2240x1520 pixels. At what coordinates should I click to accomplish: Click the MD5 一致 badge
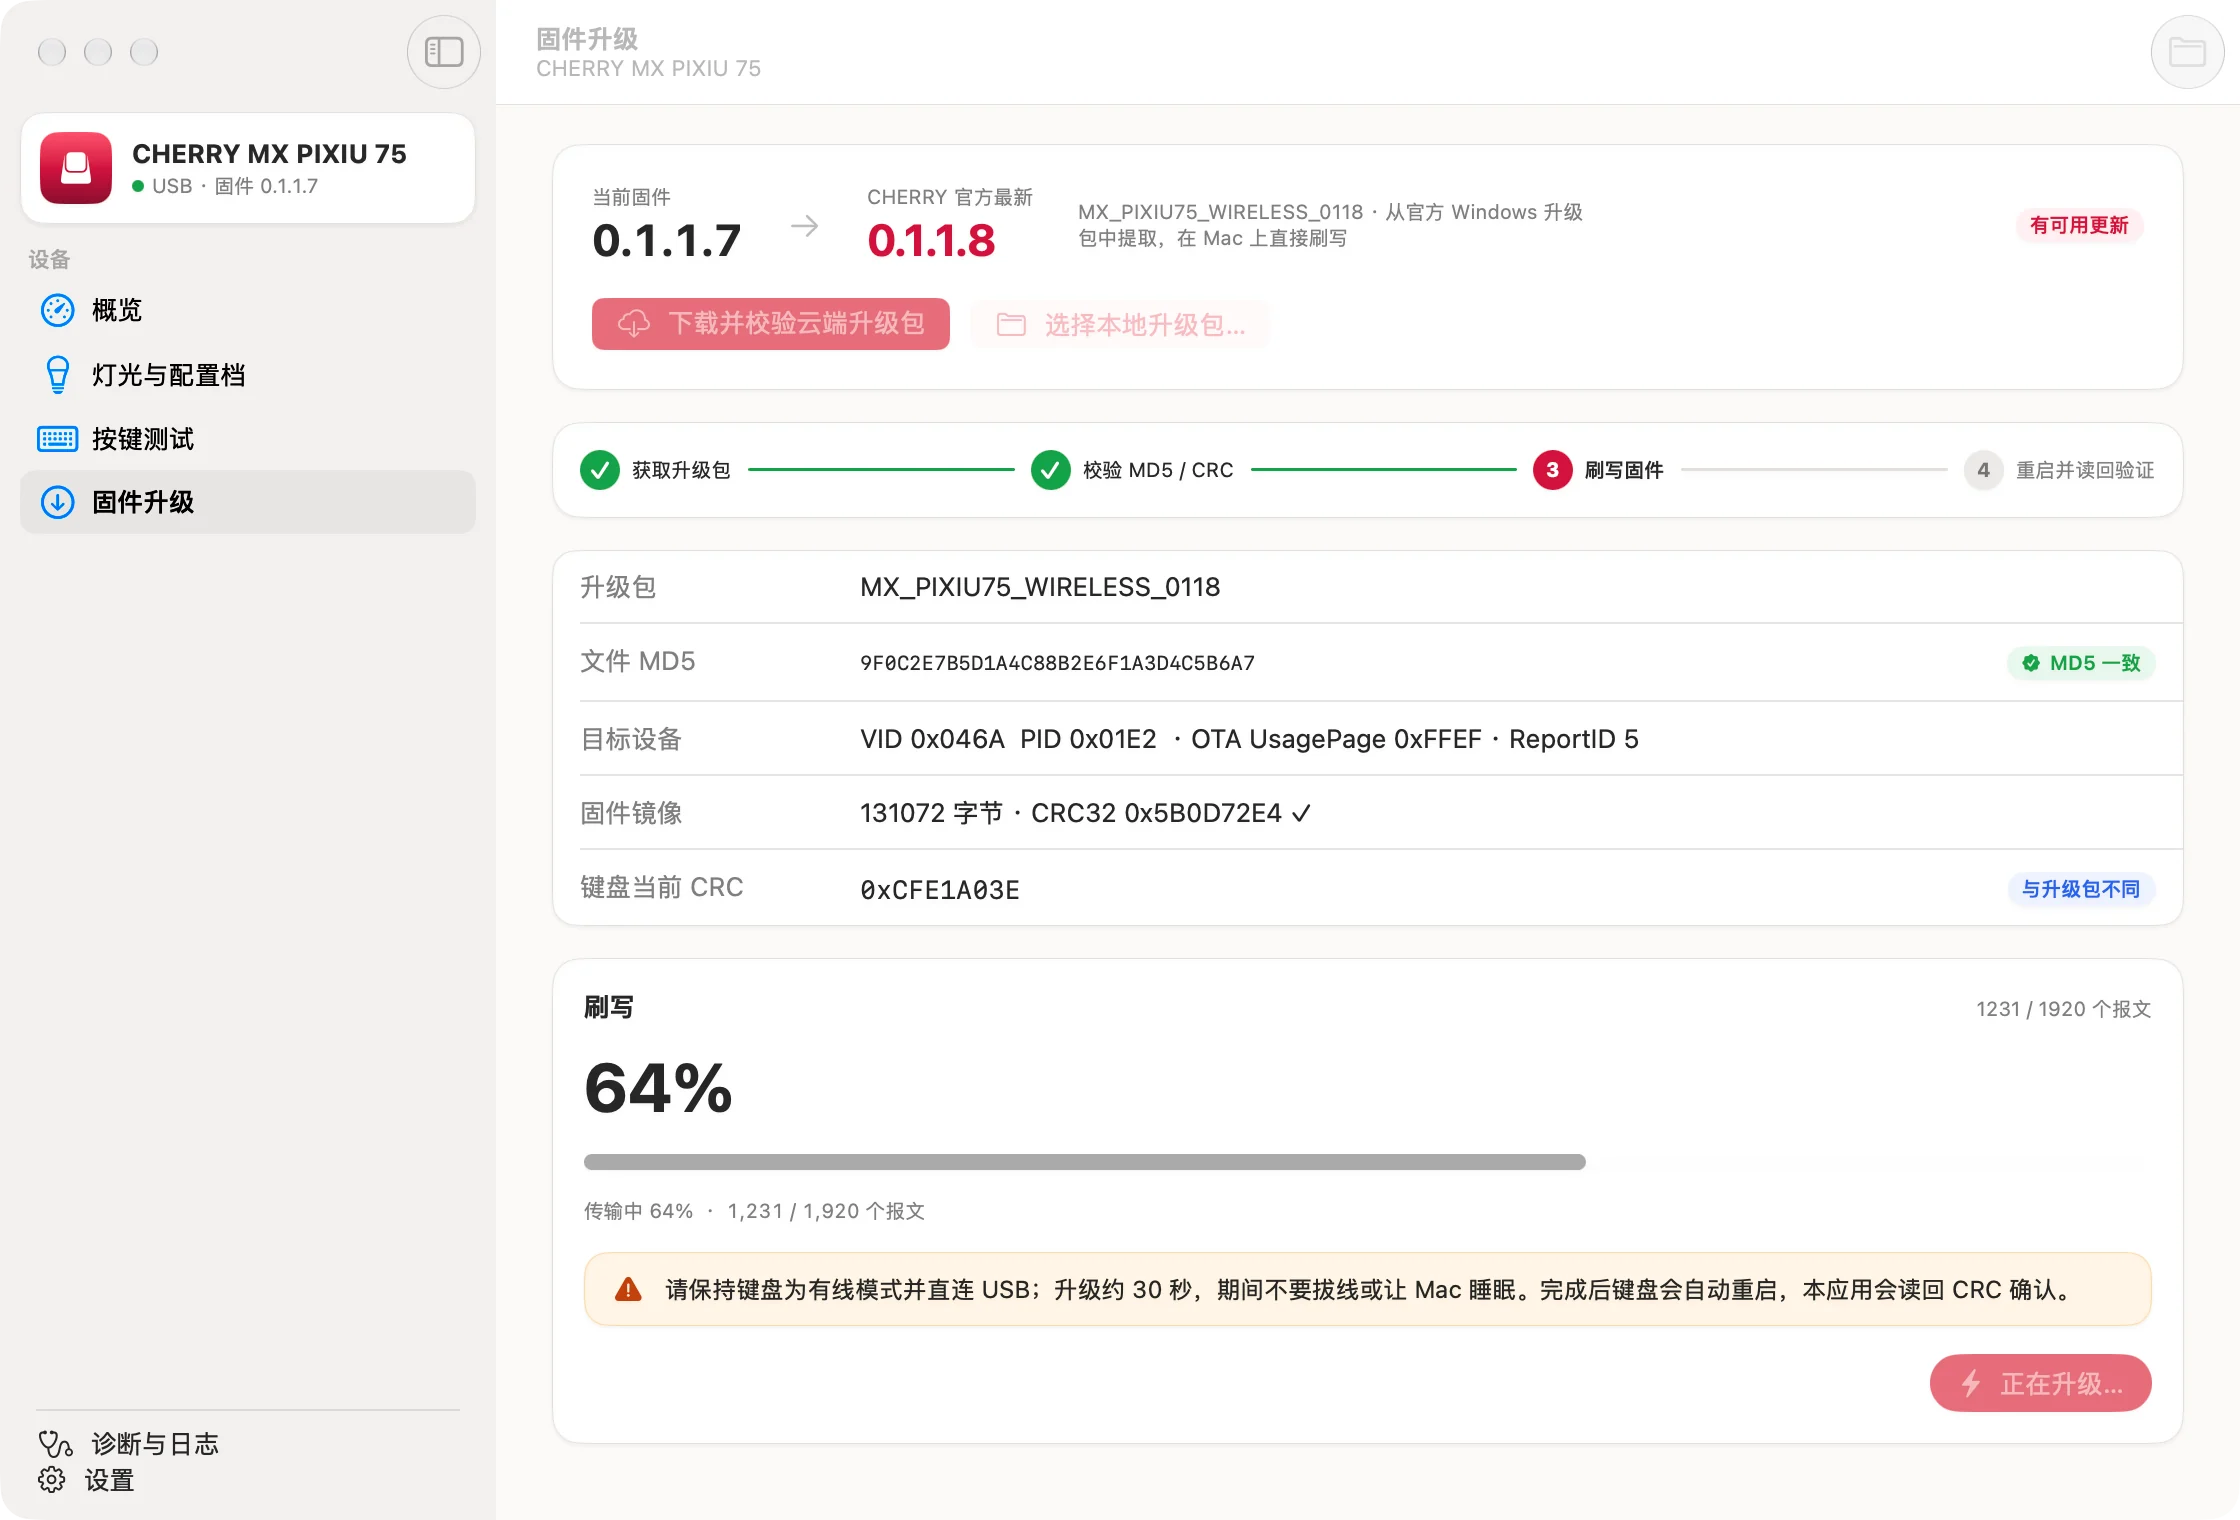[2081, 663]
